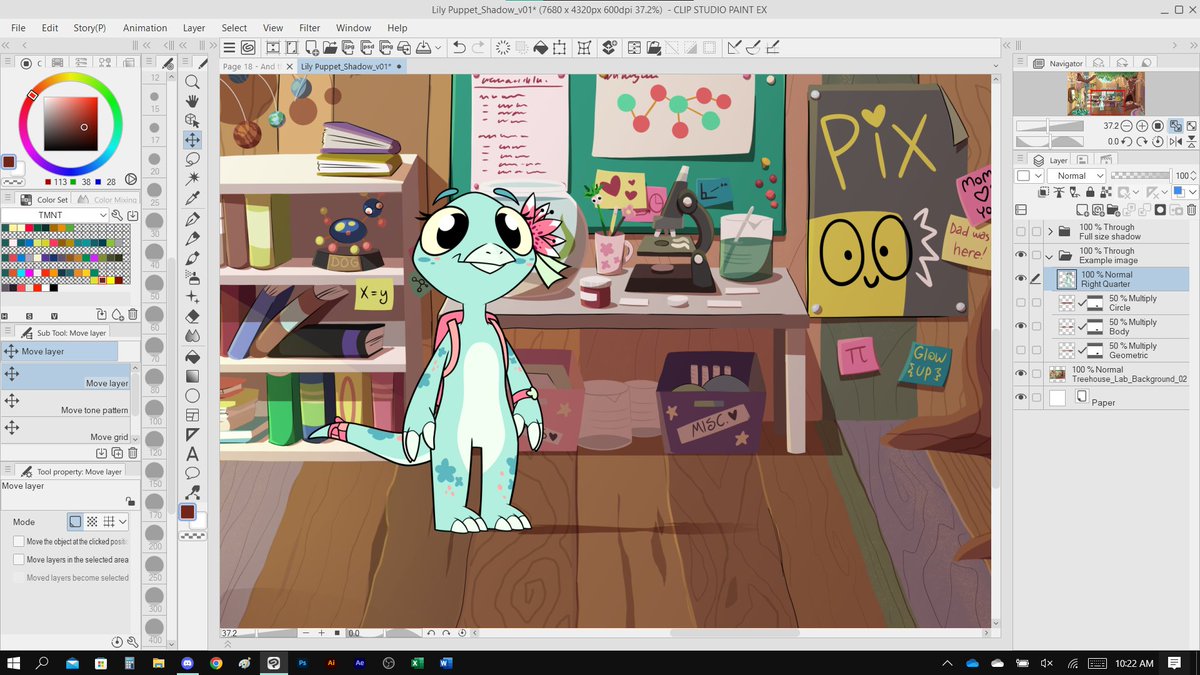1200x675 pixels.
Task: Open the Filter menu
Action: (x=310, y=28)
